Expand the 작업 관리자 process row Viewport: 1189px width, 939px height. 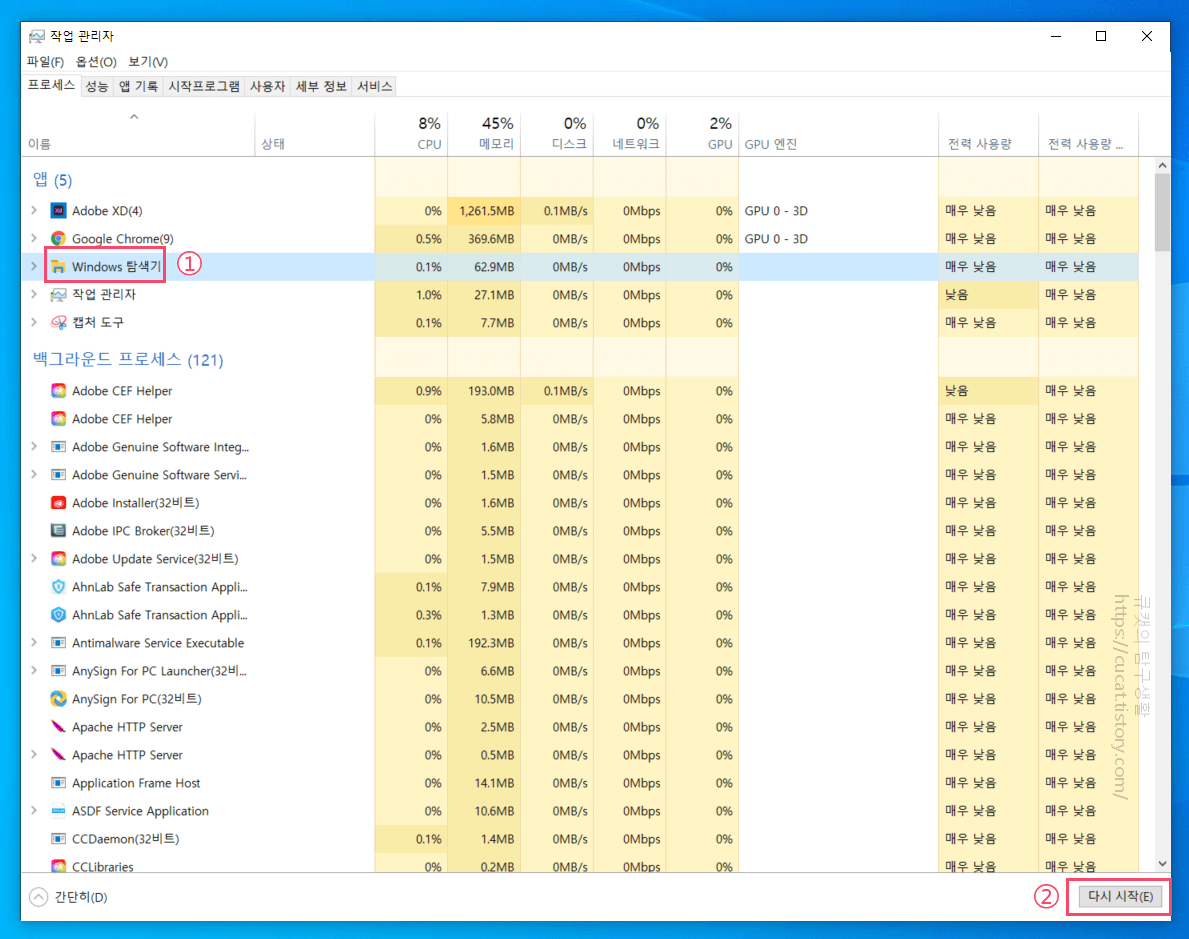(x=34, y=294)
